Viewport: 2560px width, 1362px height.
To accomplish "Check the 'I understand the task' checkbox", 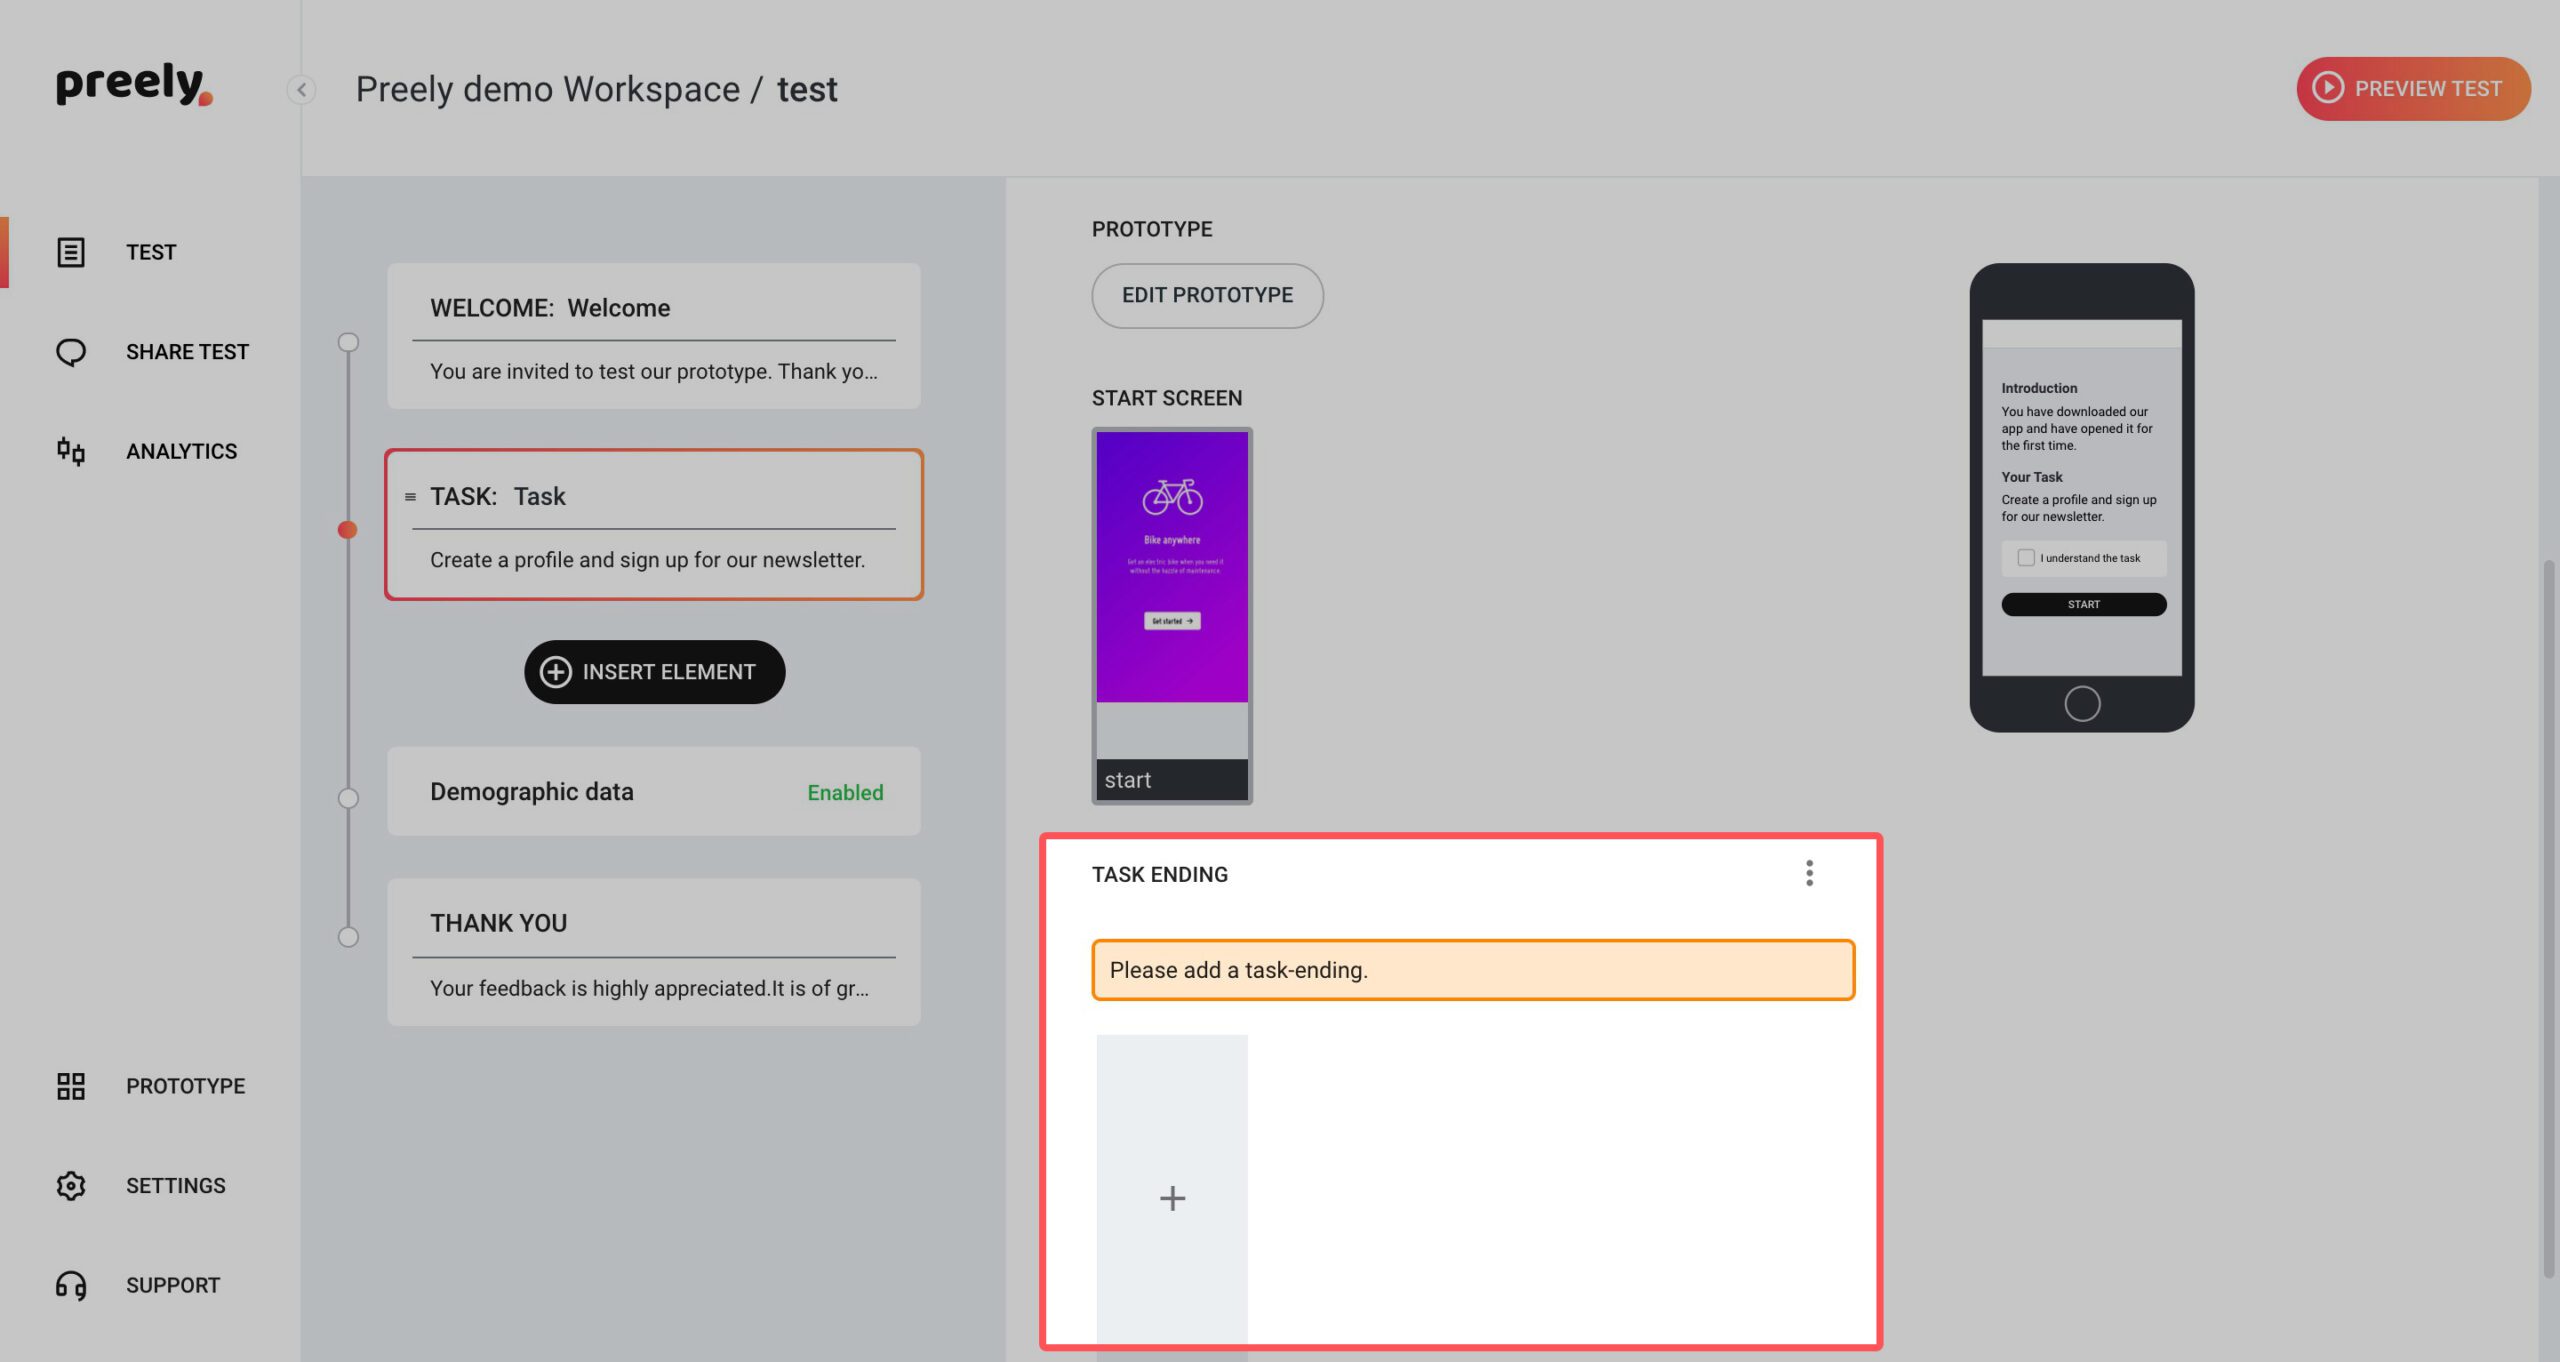I will click(x=2025, y=557).
